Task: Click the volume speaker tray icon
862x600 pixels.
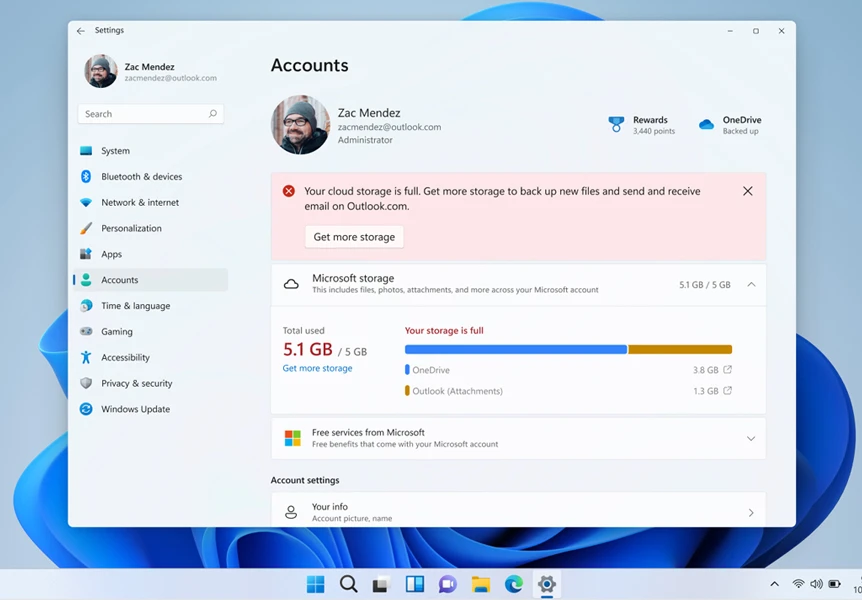Action: [x=816, y=584]
